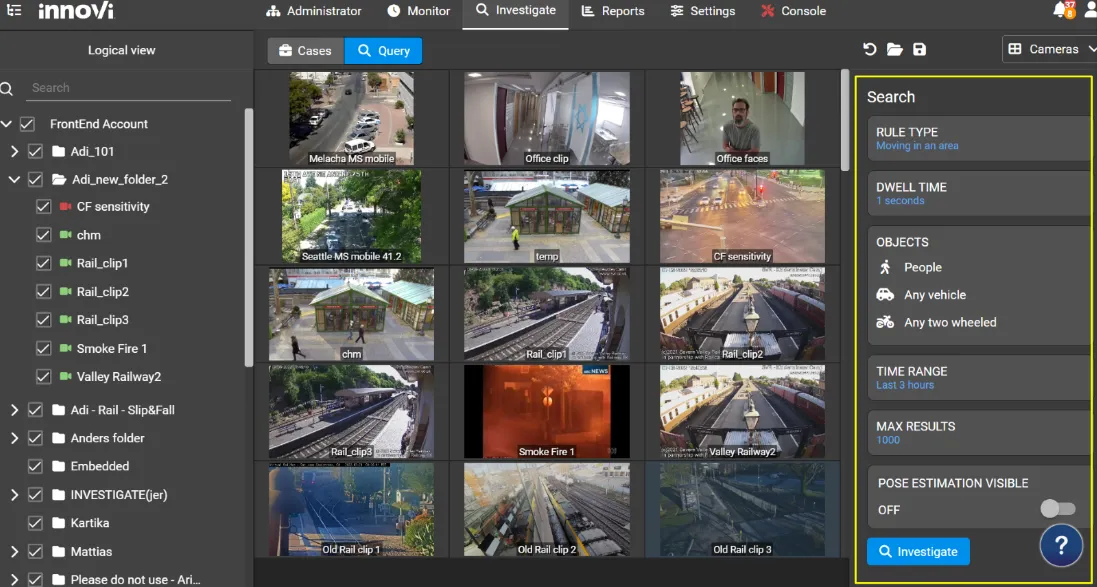
Task: Select the Any two wheeled icon
Action: pyautogui.click(x=885, y=322)
